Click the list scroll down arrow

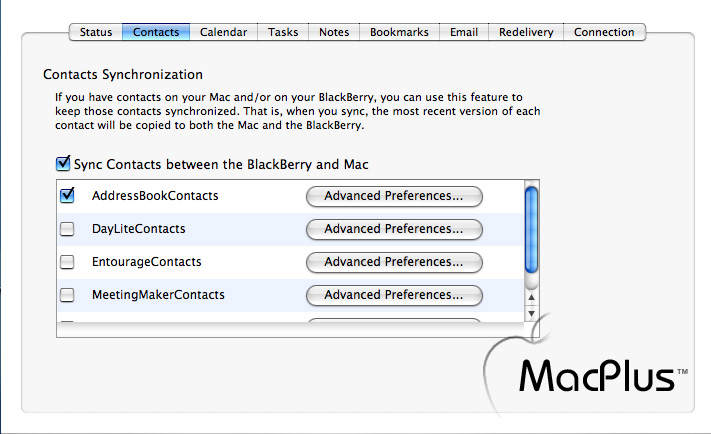(531, 313)
